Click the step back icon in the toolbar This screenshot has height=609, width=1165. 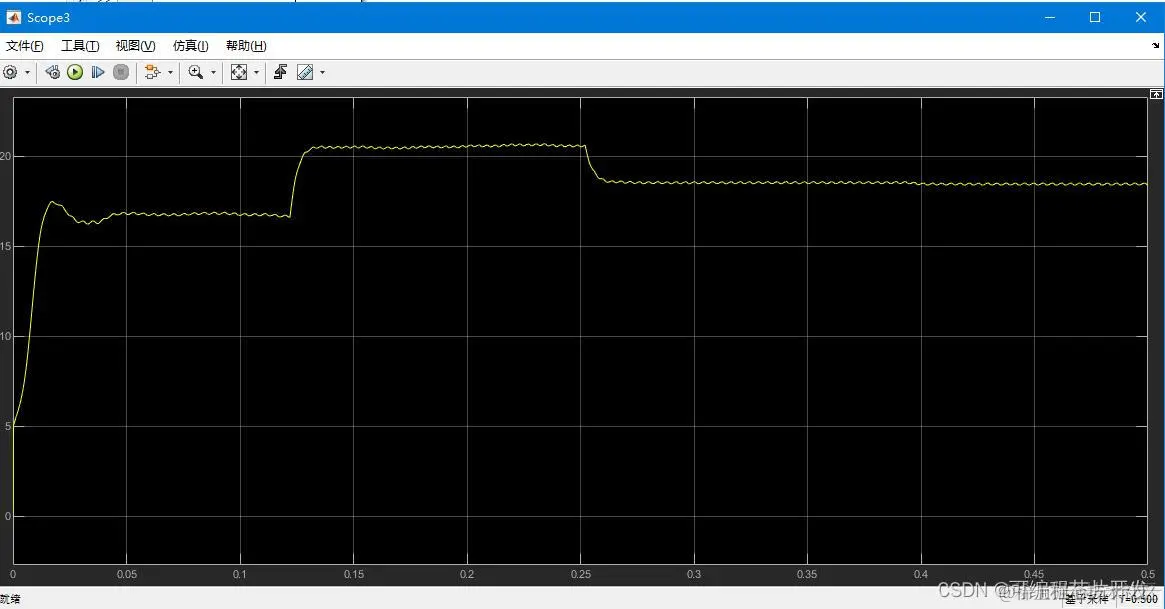(x=52, y=72)
